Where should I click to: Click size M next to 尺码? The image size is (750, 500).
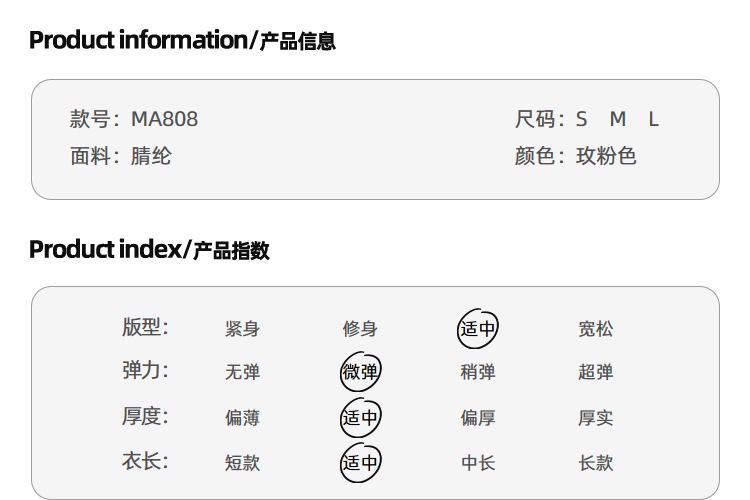tap(618, 119)
